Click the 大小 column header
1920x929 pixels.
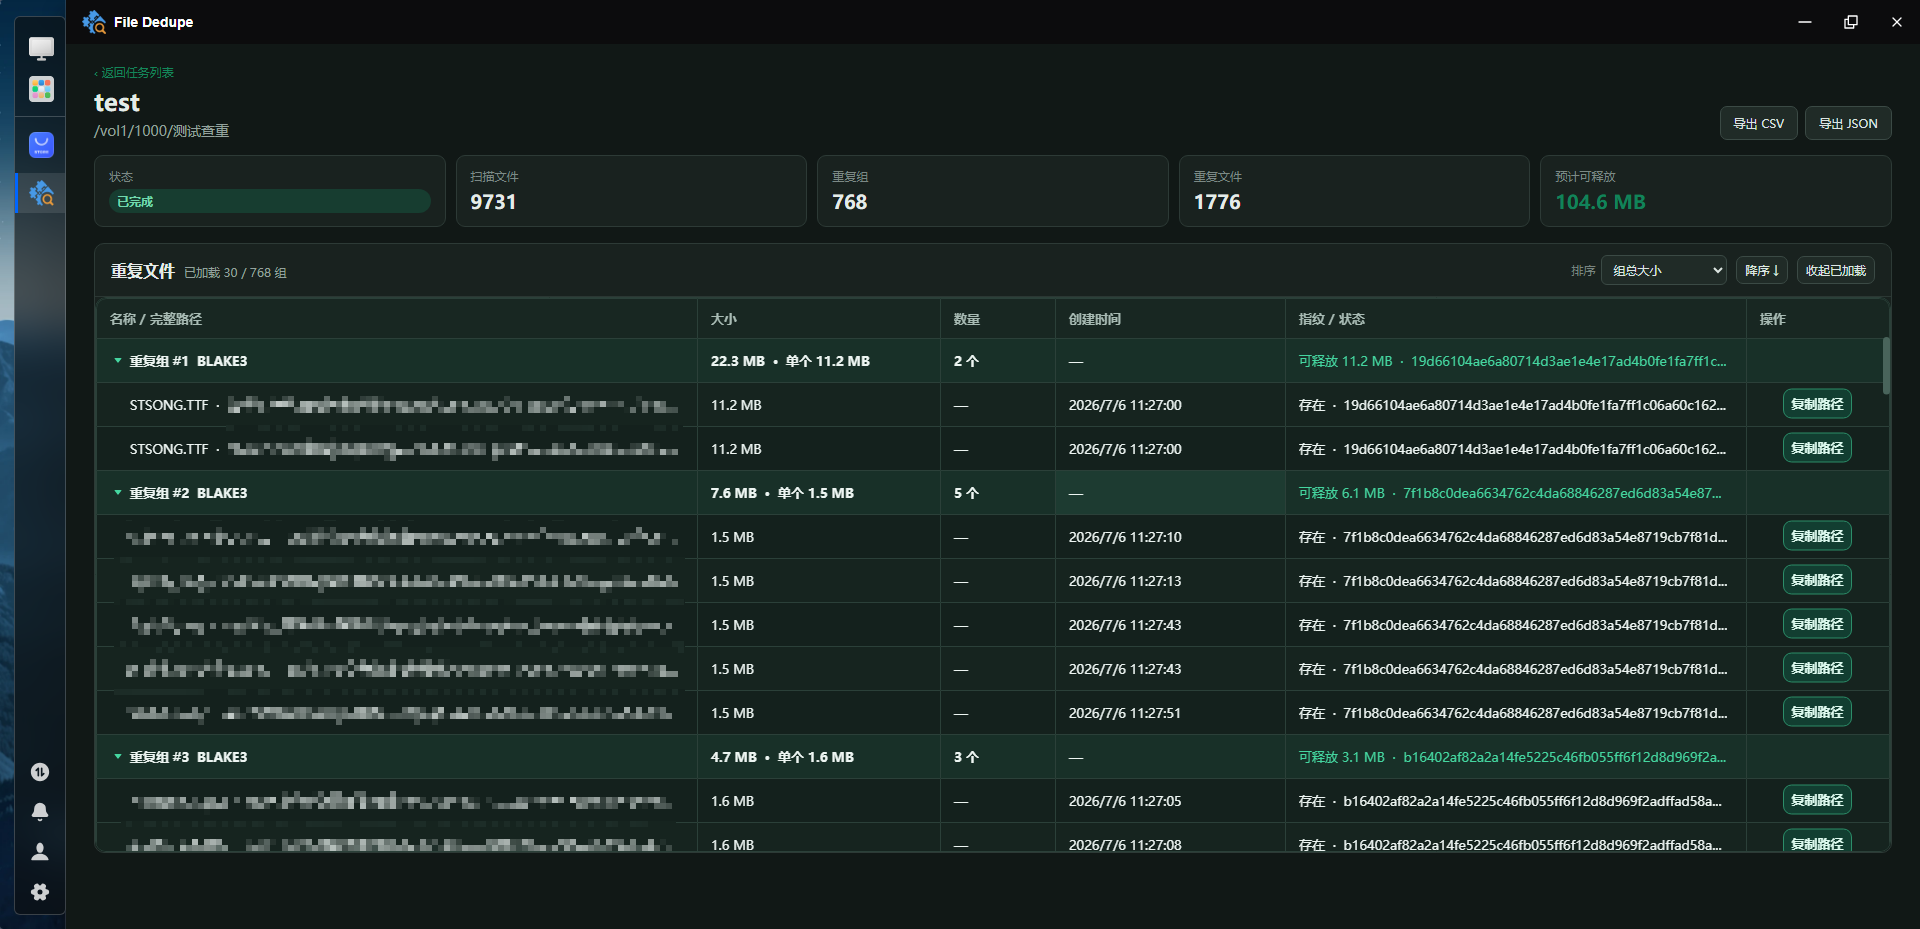[x=724, y=319]
